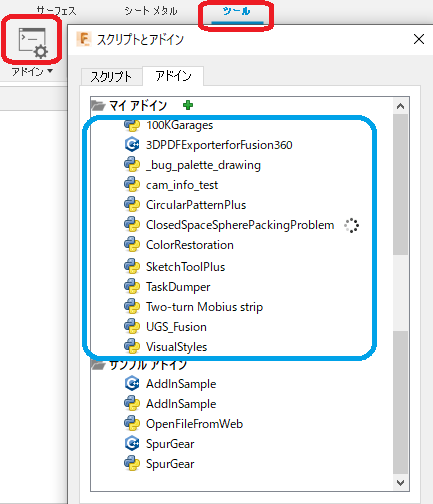This screenshot has height=504, width=433.
Task: Click the UGS_Fusion Python icon
Action: click(x=132, y=327)
